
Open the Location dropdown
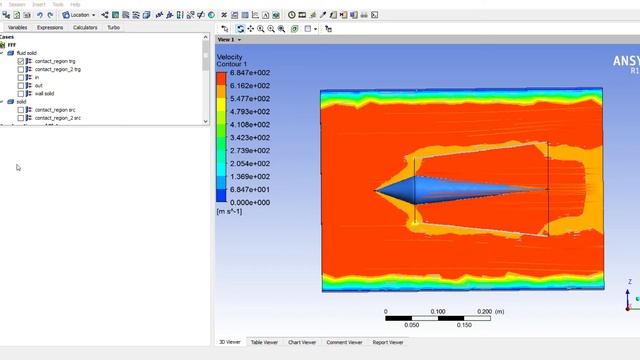(79, 15)
